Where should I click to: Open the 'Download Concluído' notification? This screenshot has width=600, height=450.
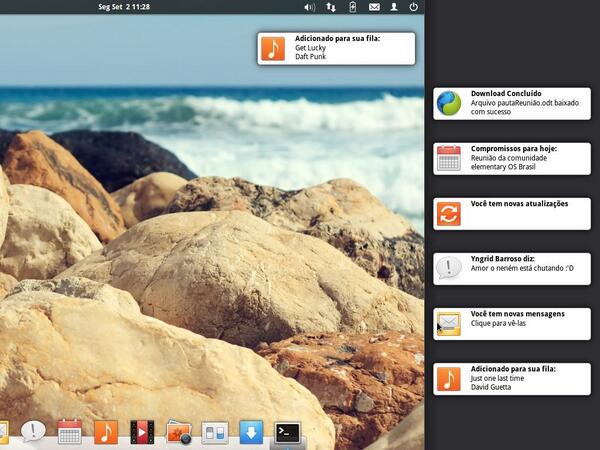(x=512, y=103)
